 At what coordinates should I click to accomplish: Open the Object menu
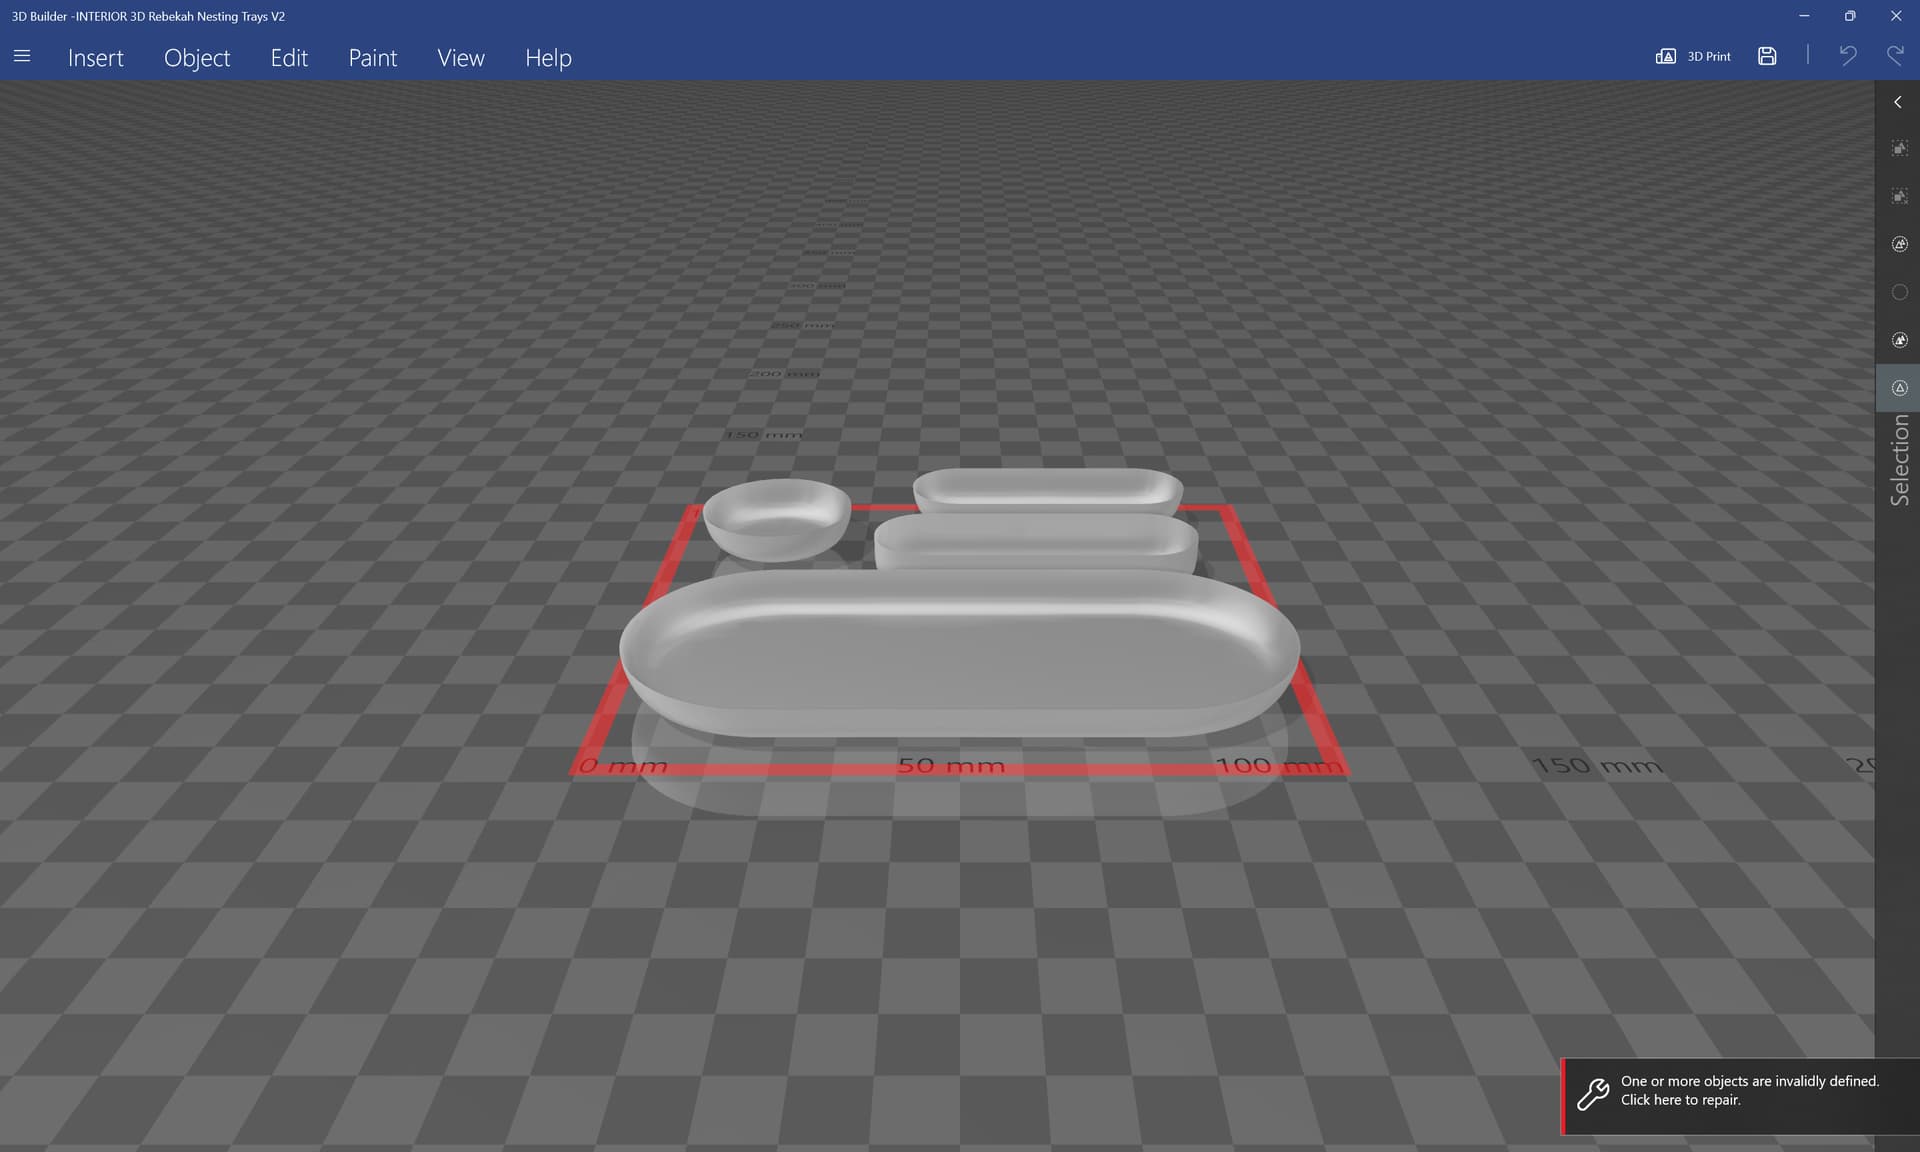tap(197, 58)
